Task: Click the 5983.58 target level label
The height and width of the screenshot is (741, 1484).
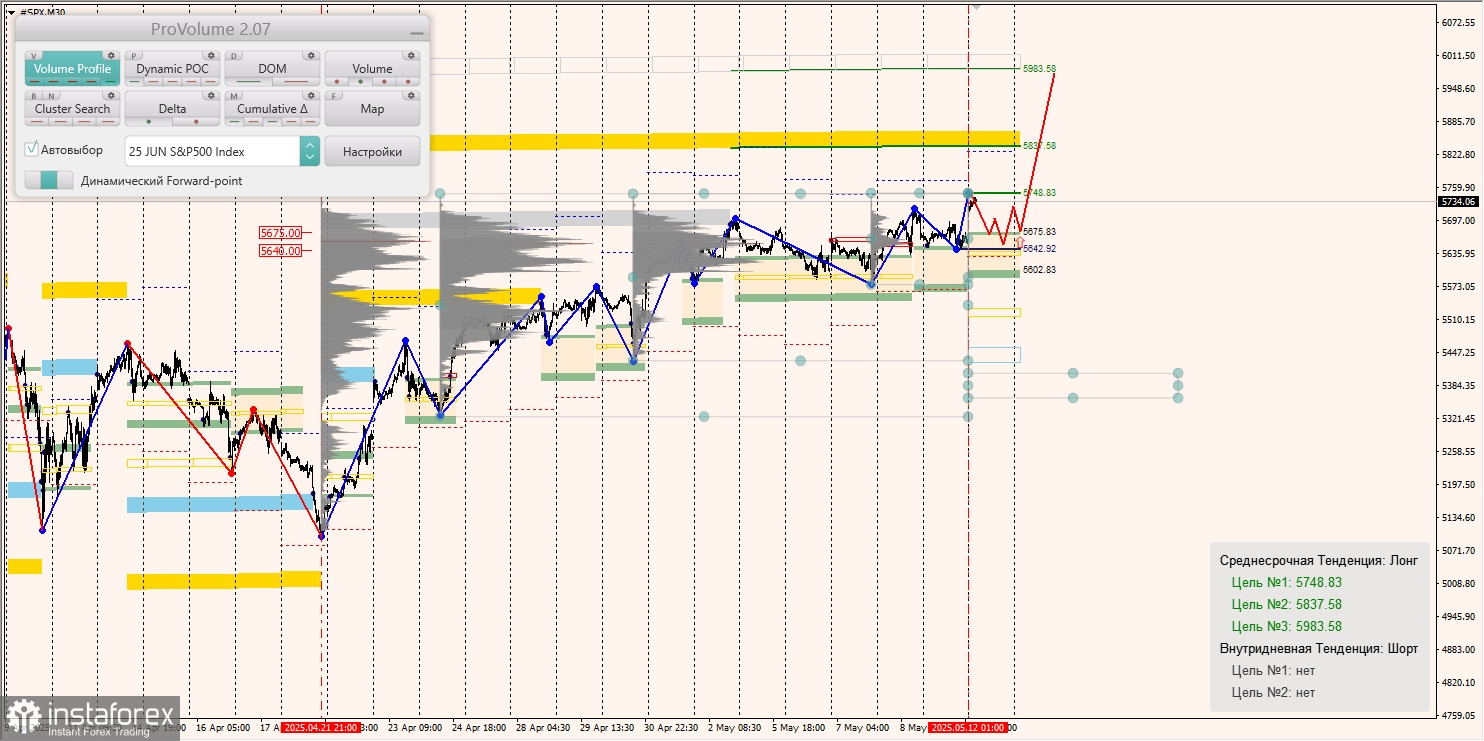Action: point(1040,69)
